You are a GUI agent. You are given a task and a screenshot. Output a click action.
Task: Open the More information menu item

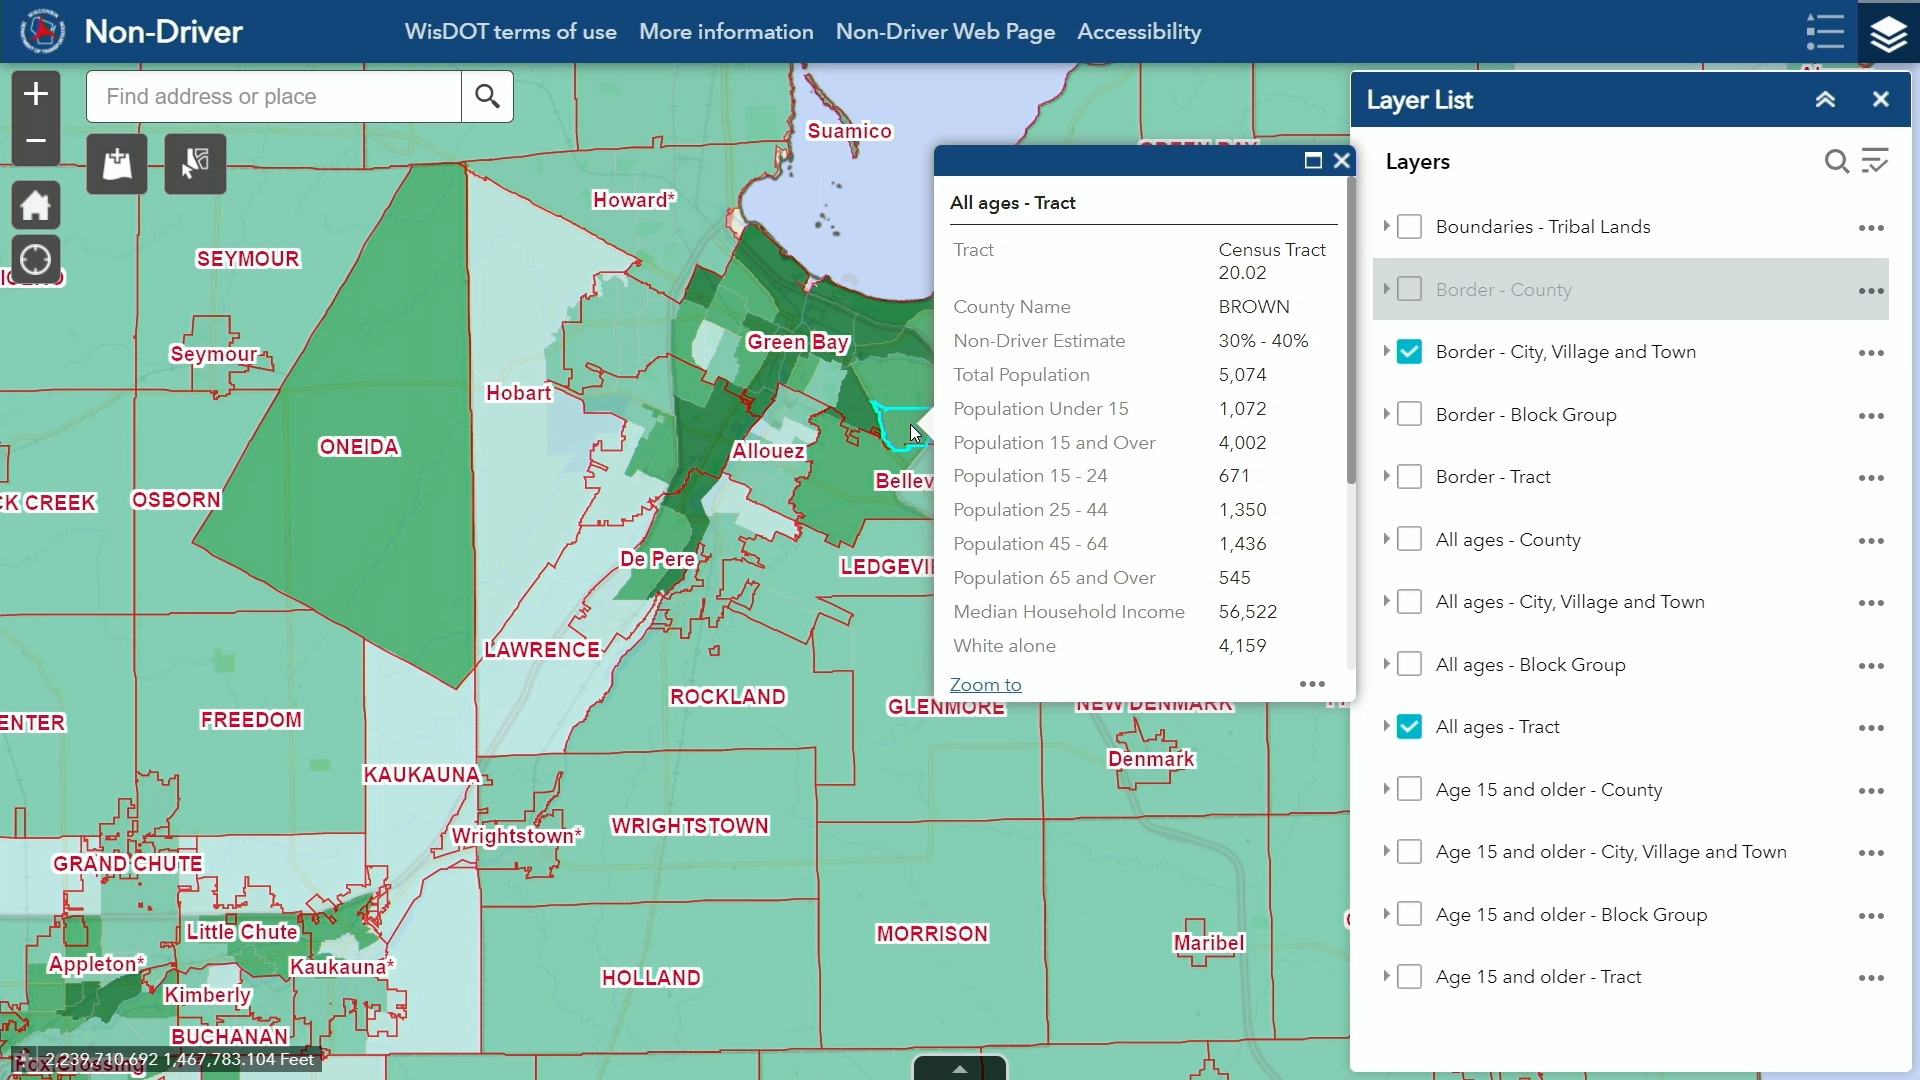tap(726, 32)
